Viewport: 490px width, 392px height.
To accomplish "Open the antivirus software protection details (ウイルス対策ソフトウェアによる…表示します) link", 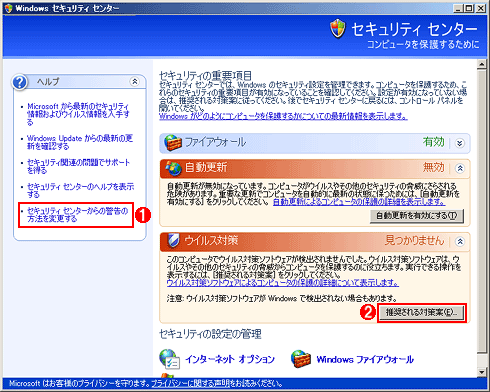I will (x=283, y=283).
